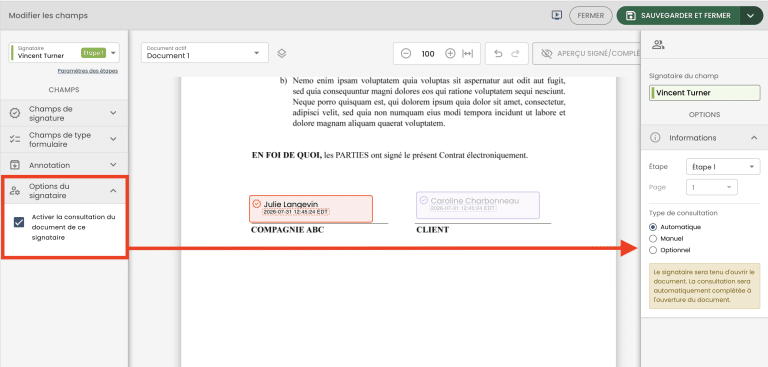The image size is (768, 367).
Task: Click the CHAMPS heading
Action: tap(64, 90)
